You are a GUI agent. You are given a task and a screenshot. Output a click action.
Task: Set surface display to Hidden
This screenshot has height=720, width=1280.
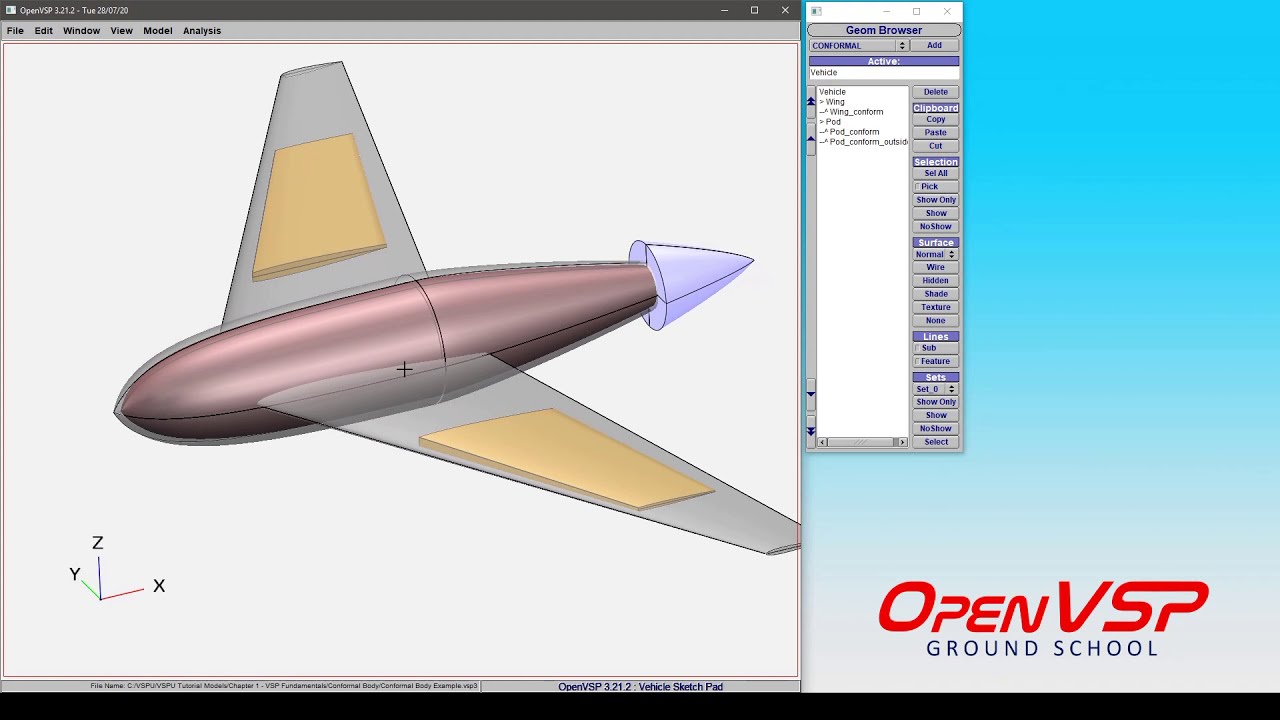(936, 281)
